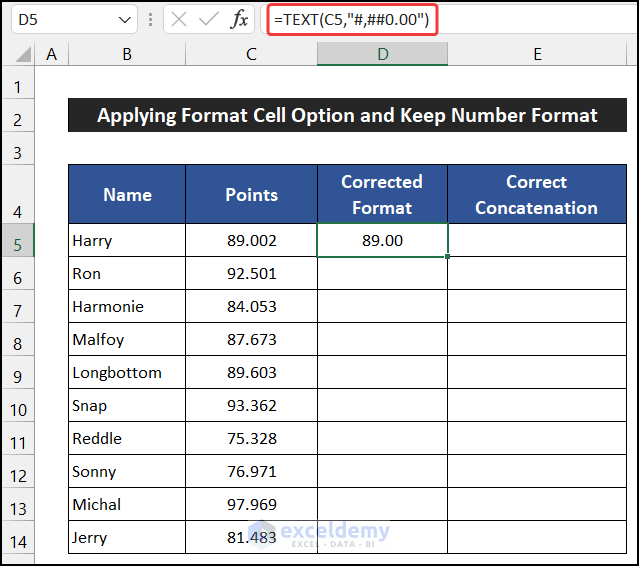
Task: Click the formula bar options dots
Action: click(x=150, y=20)
